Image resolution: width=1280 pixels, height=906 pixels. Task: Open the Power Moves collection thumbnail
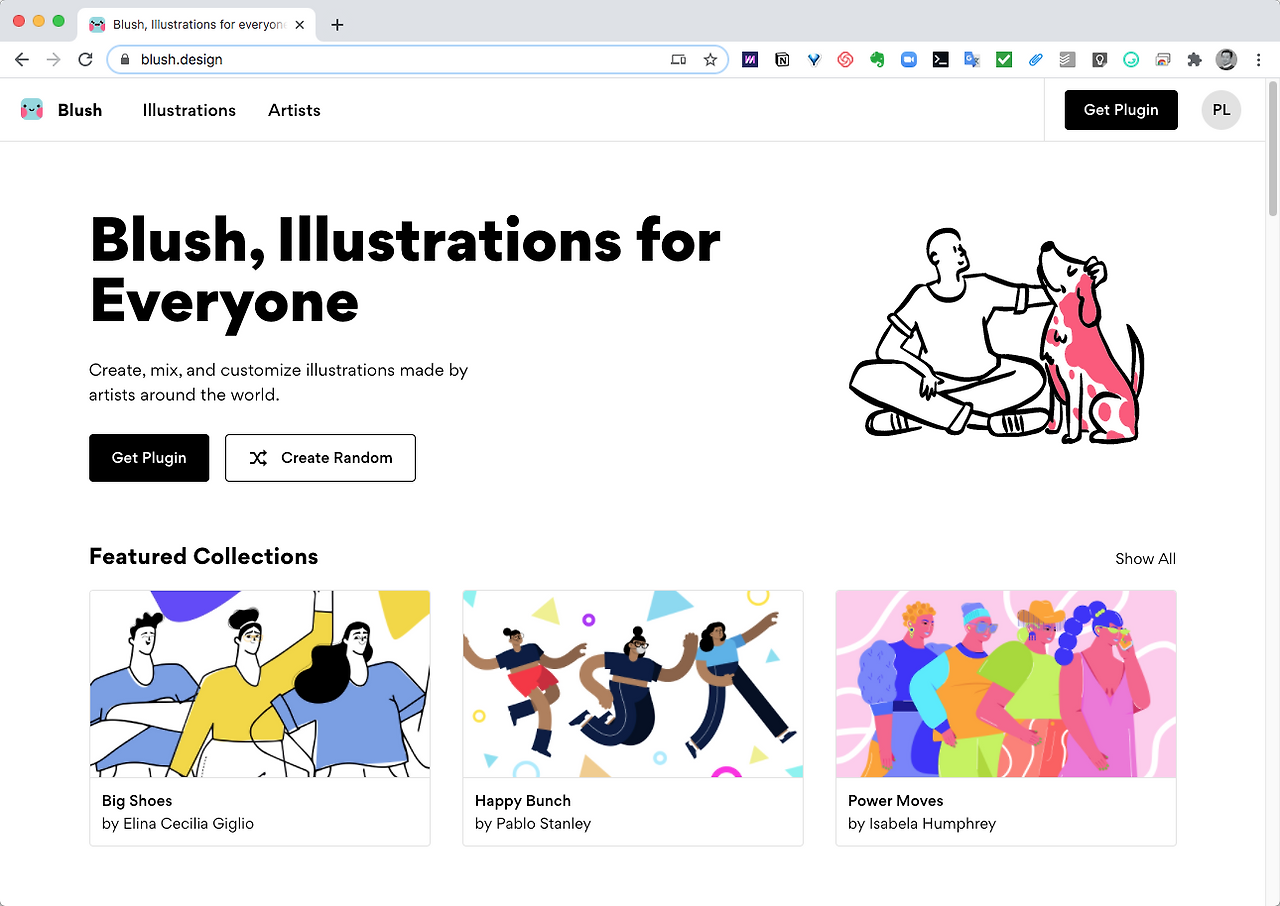(x=1006, y=684)
